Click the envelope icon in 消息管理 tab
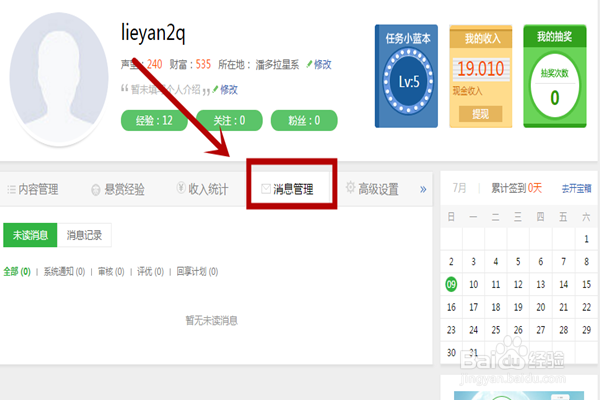The height and width of the screenshot is (400, 600). [x=266, y=189]
